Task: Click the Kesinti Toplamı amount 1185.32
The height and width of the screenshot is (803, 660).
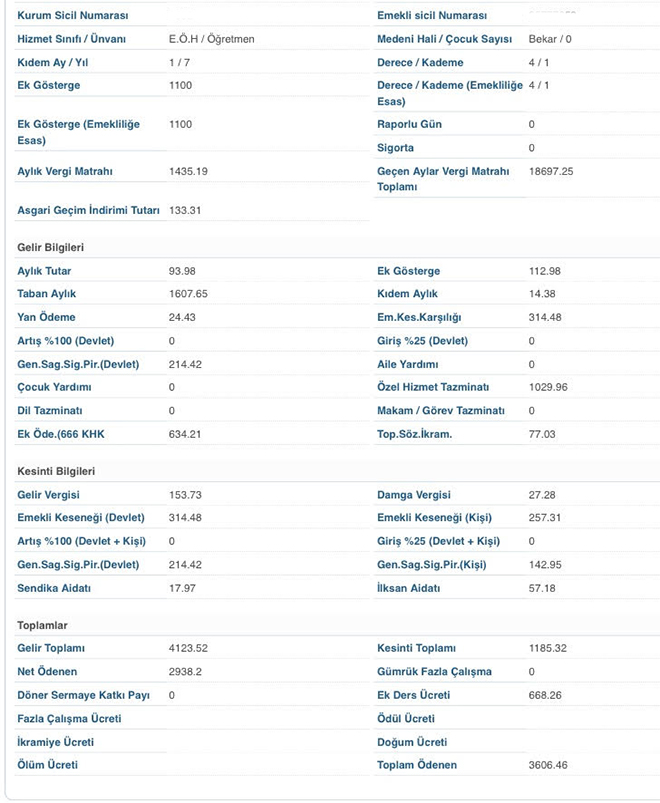Action: (x=547, y=648)
